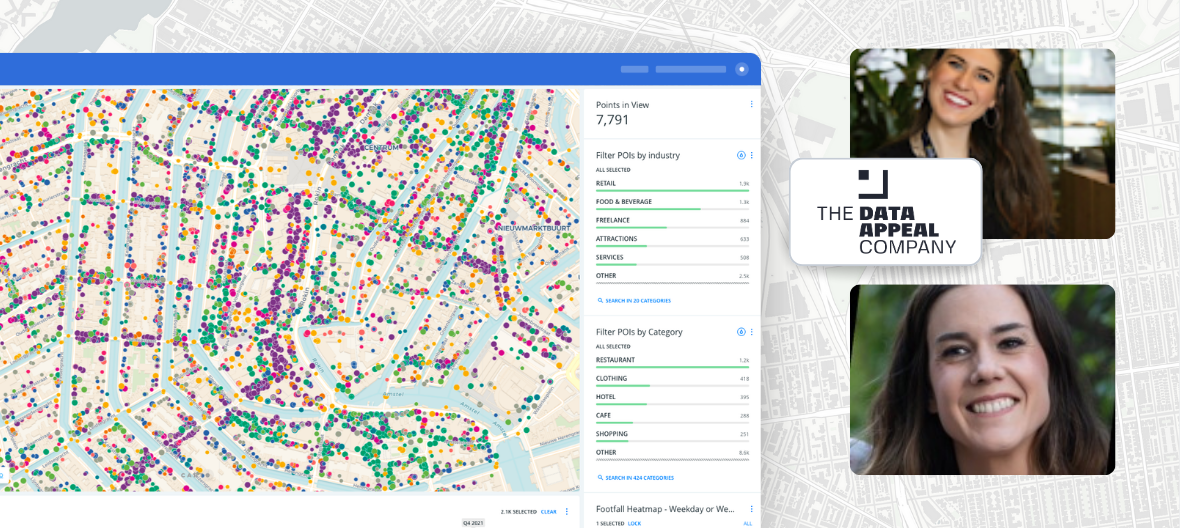1180x528 pixels.
Task: Select the CAFE category row
Action: tap(672, 417)
